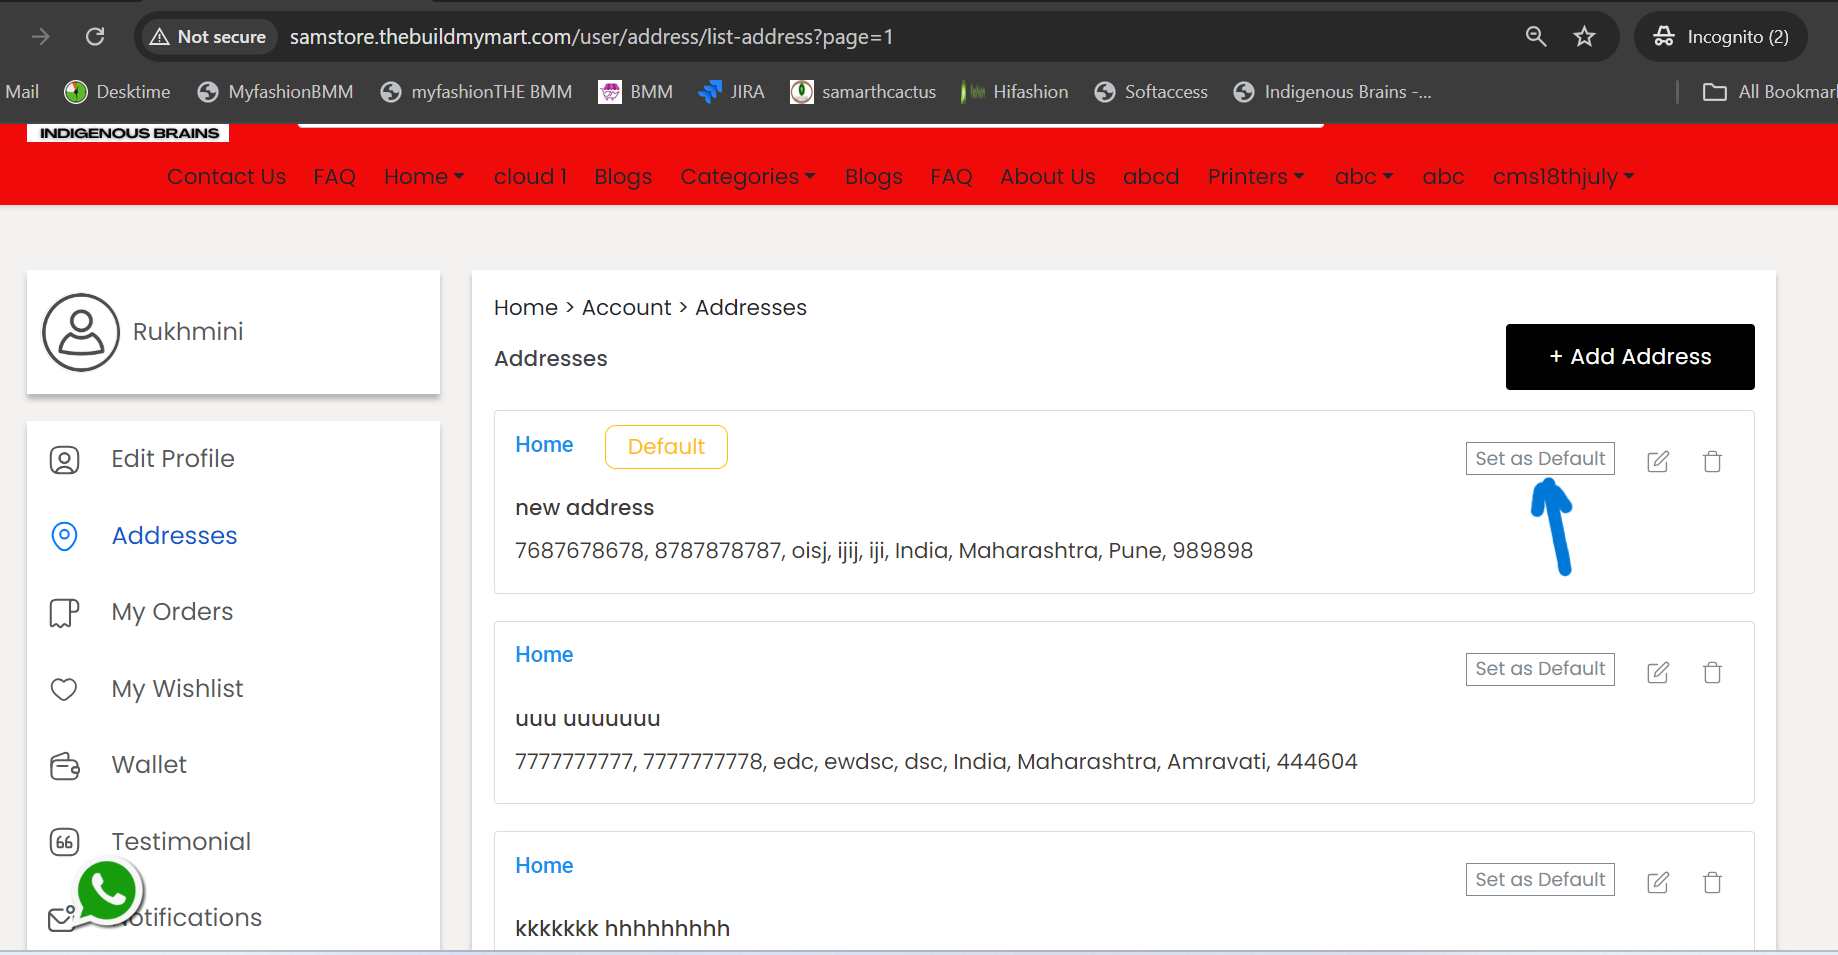Expand the cms18thjuly dropdown menu
Image resolution: width=1838 pixels, height=955 pixels.
pos(1564,177)
